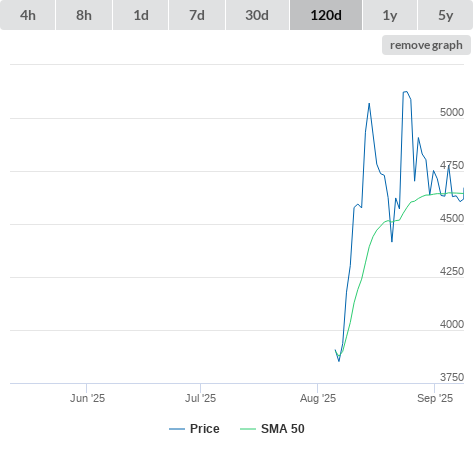
Task: Show the 30d chart range
Action: [257, 15]
